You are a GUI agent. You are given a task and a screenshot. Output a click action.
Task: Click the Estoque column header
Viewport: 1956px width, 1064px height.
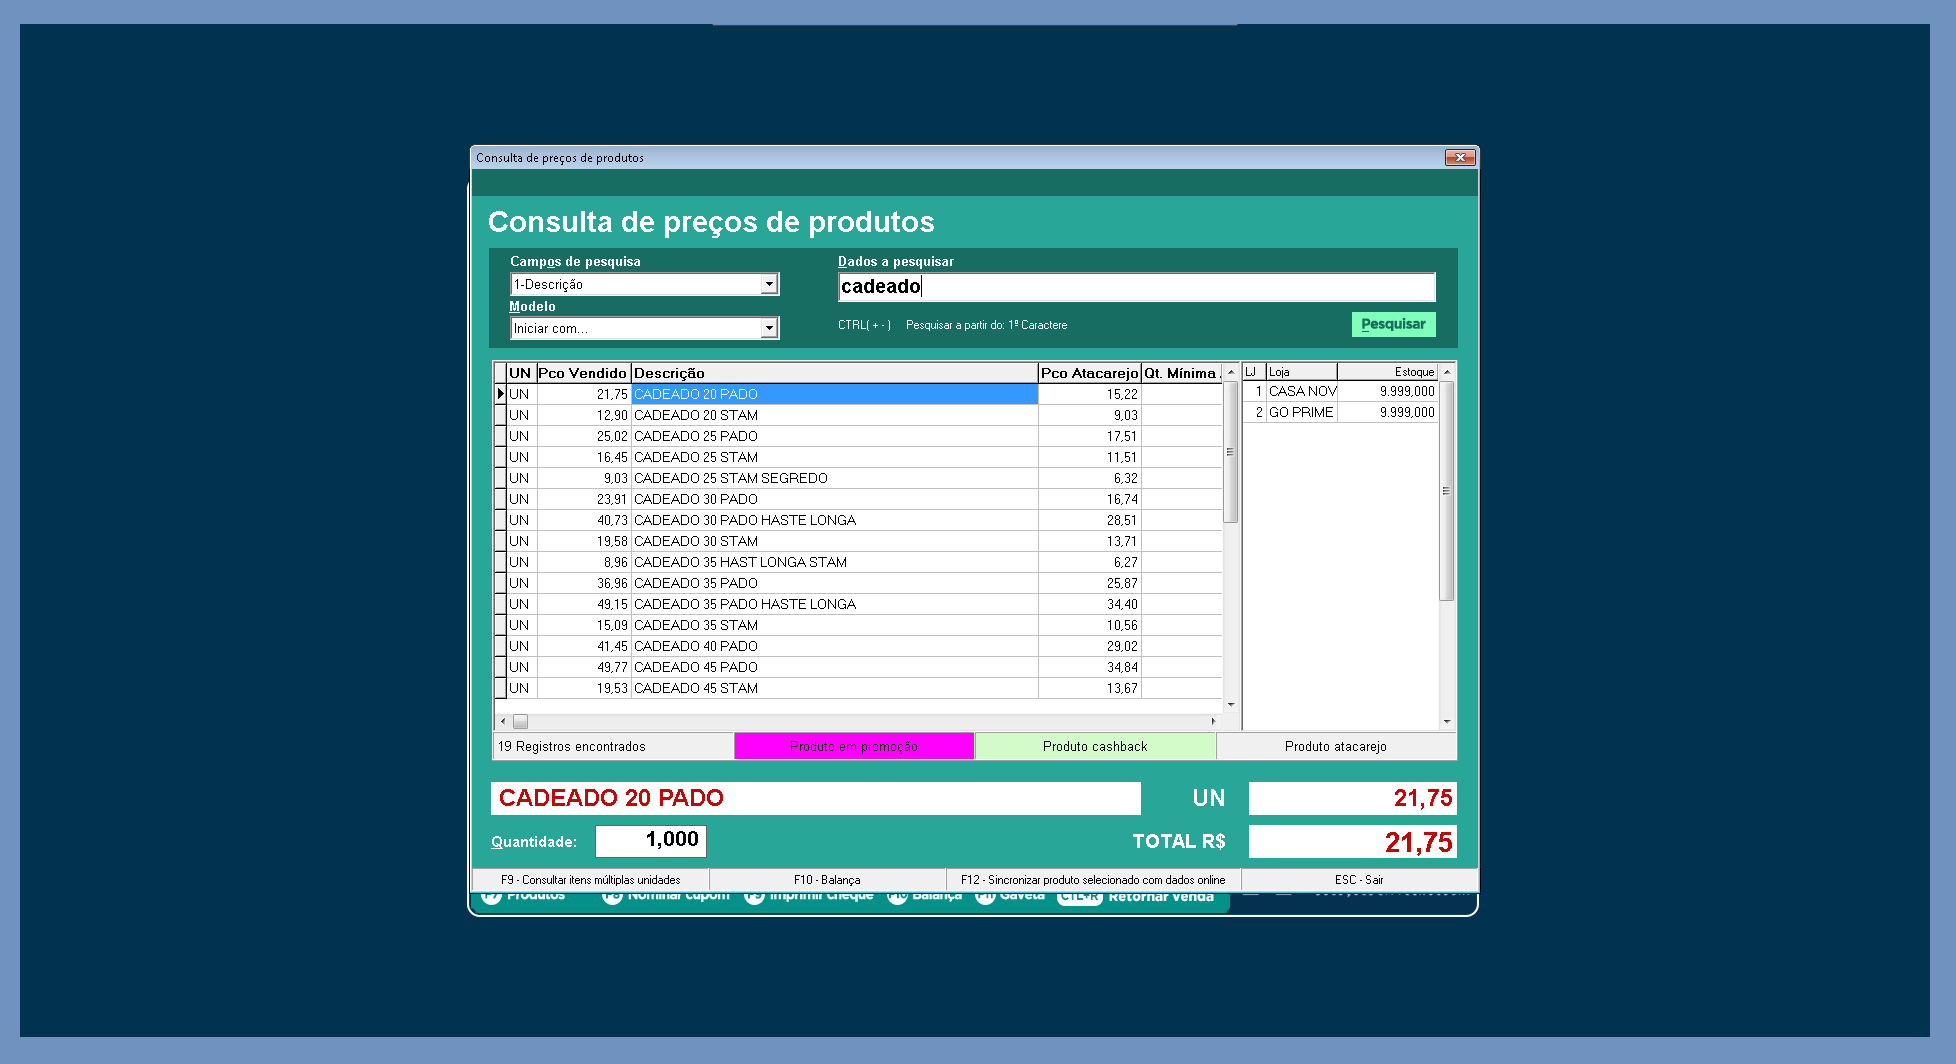1387,371
